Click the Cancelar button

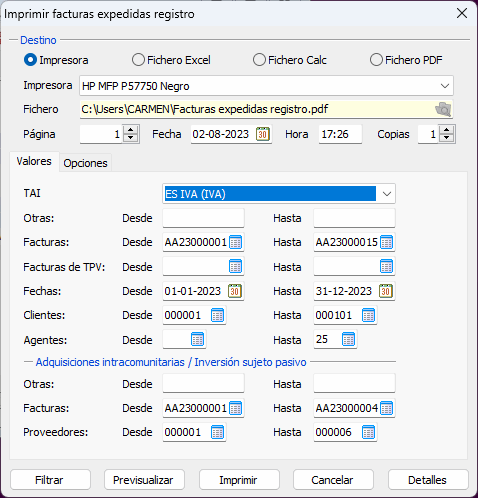pyautogui.click(x=333, y=480)
